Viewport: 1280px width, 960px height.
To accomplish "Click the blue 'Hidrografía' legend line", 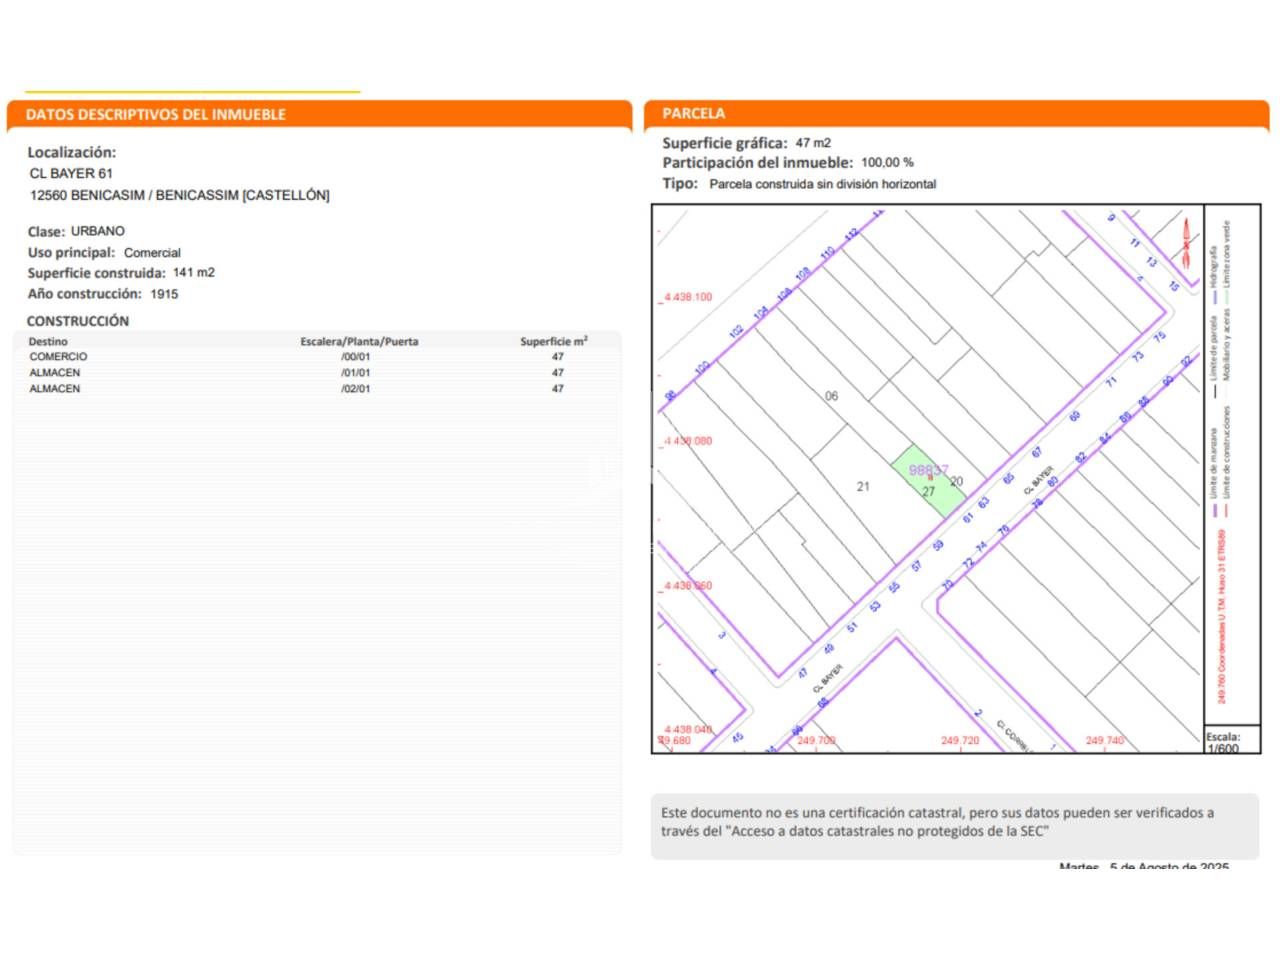I will 1215,297.
